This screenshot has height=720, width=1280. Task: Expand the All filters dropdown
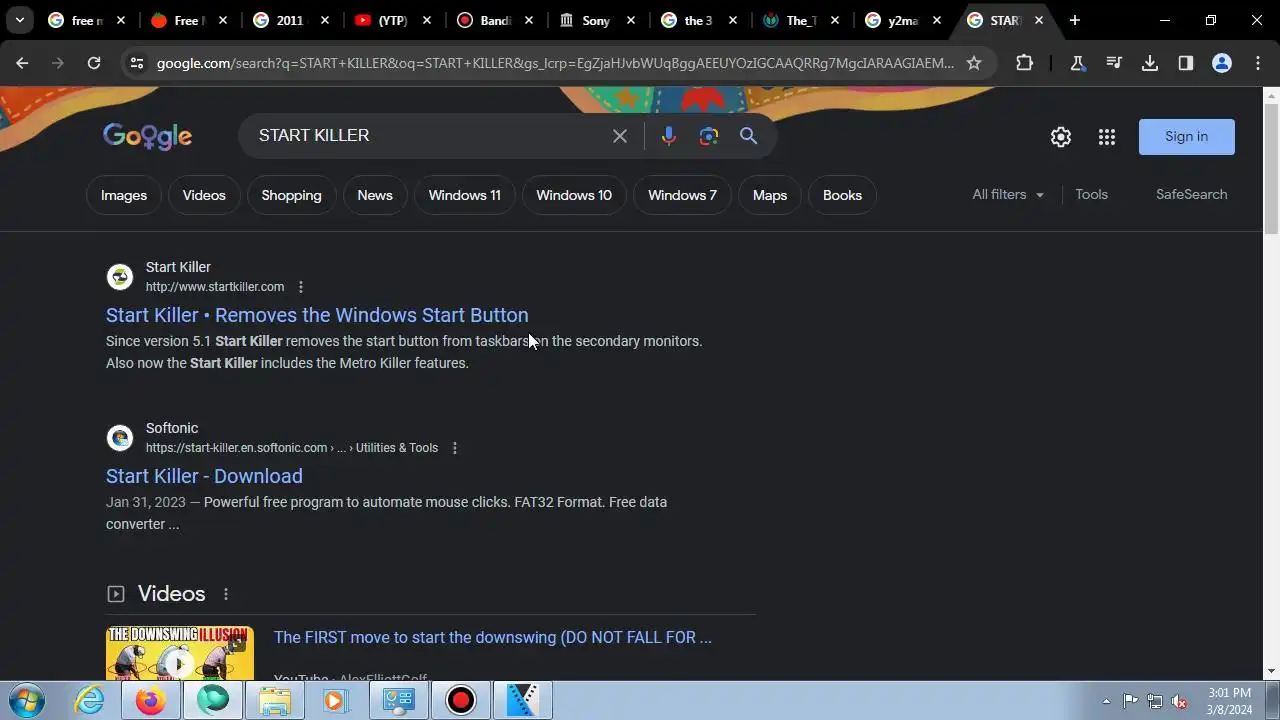(1008, 195)
